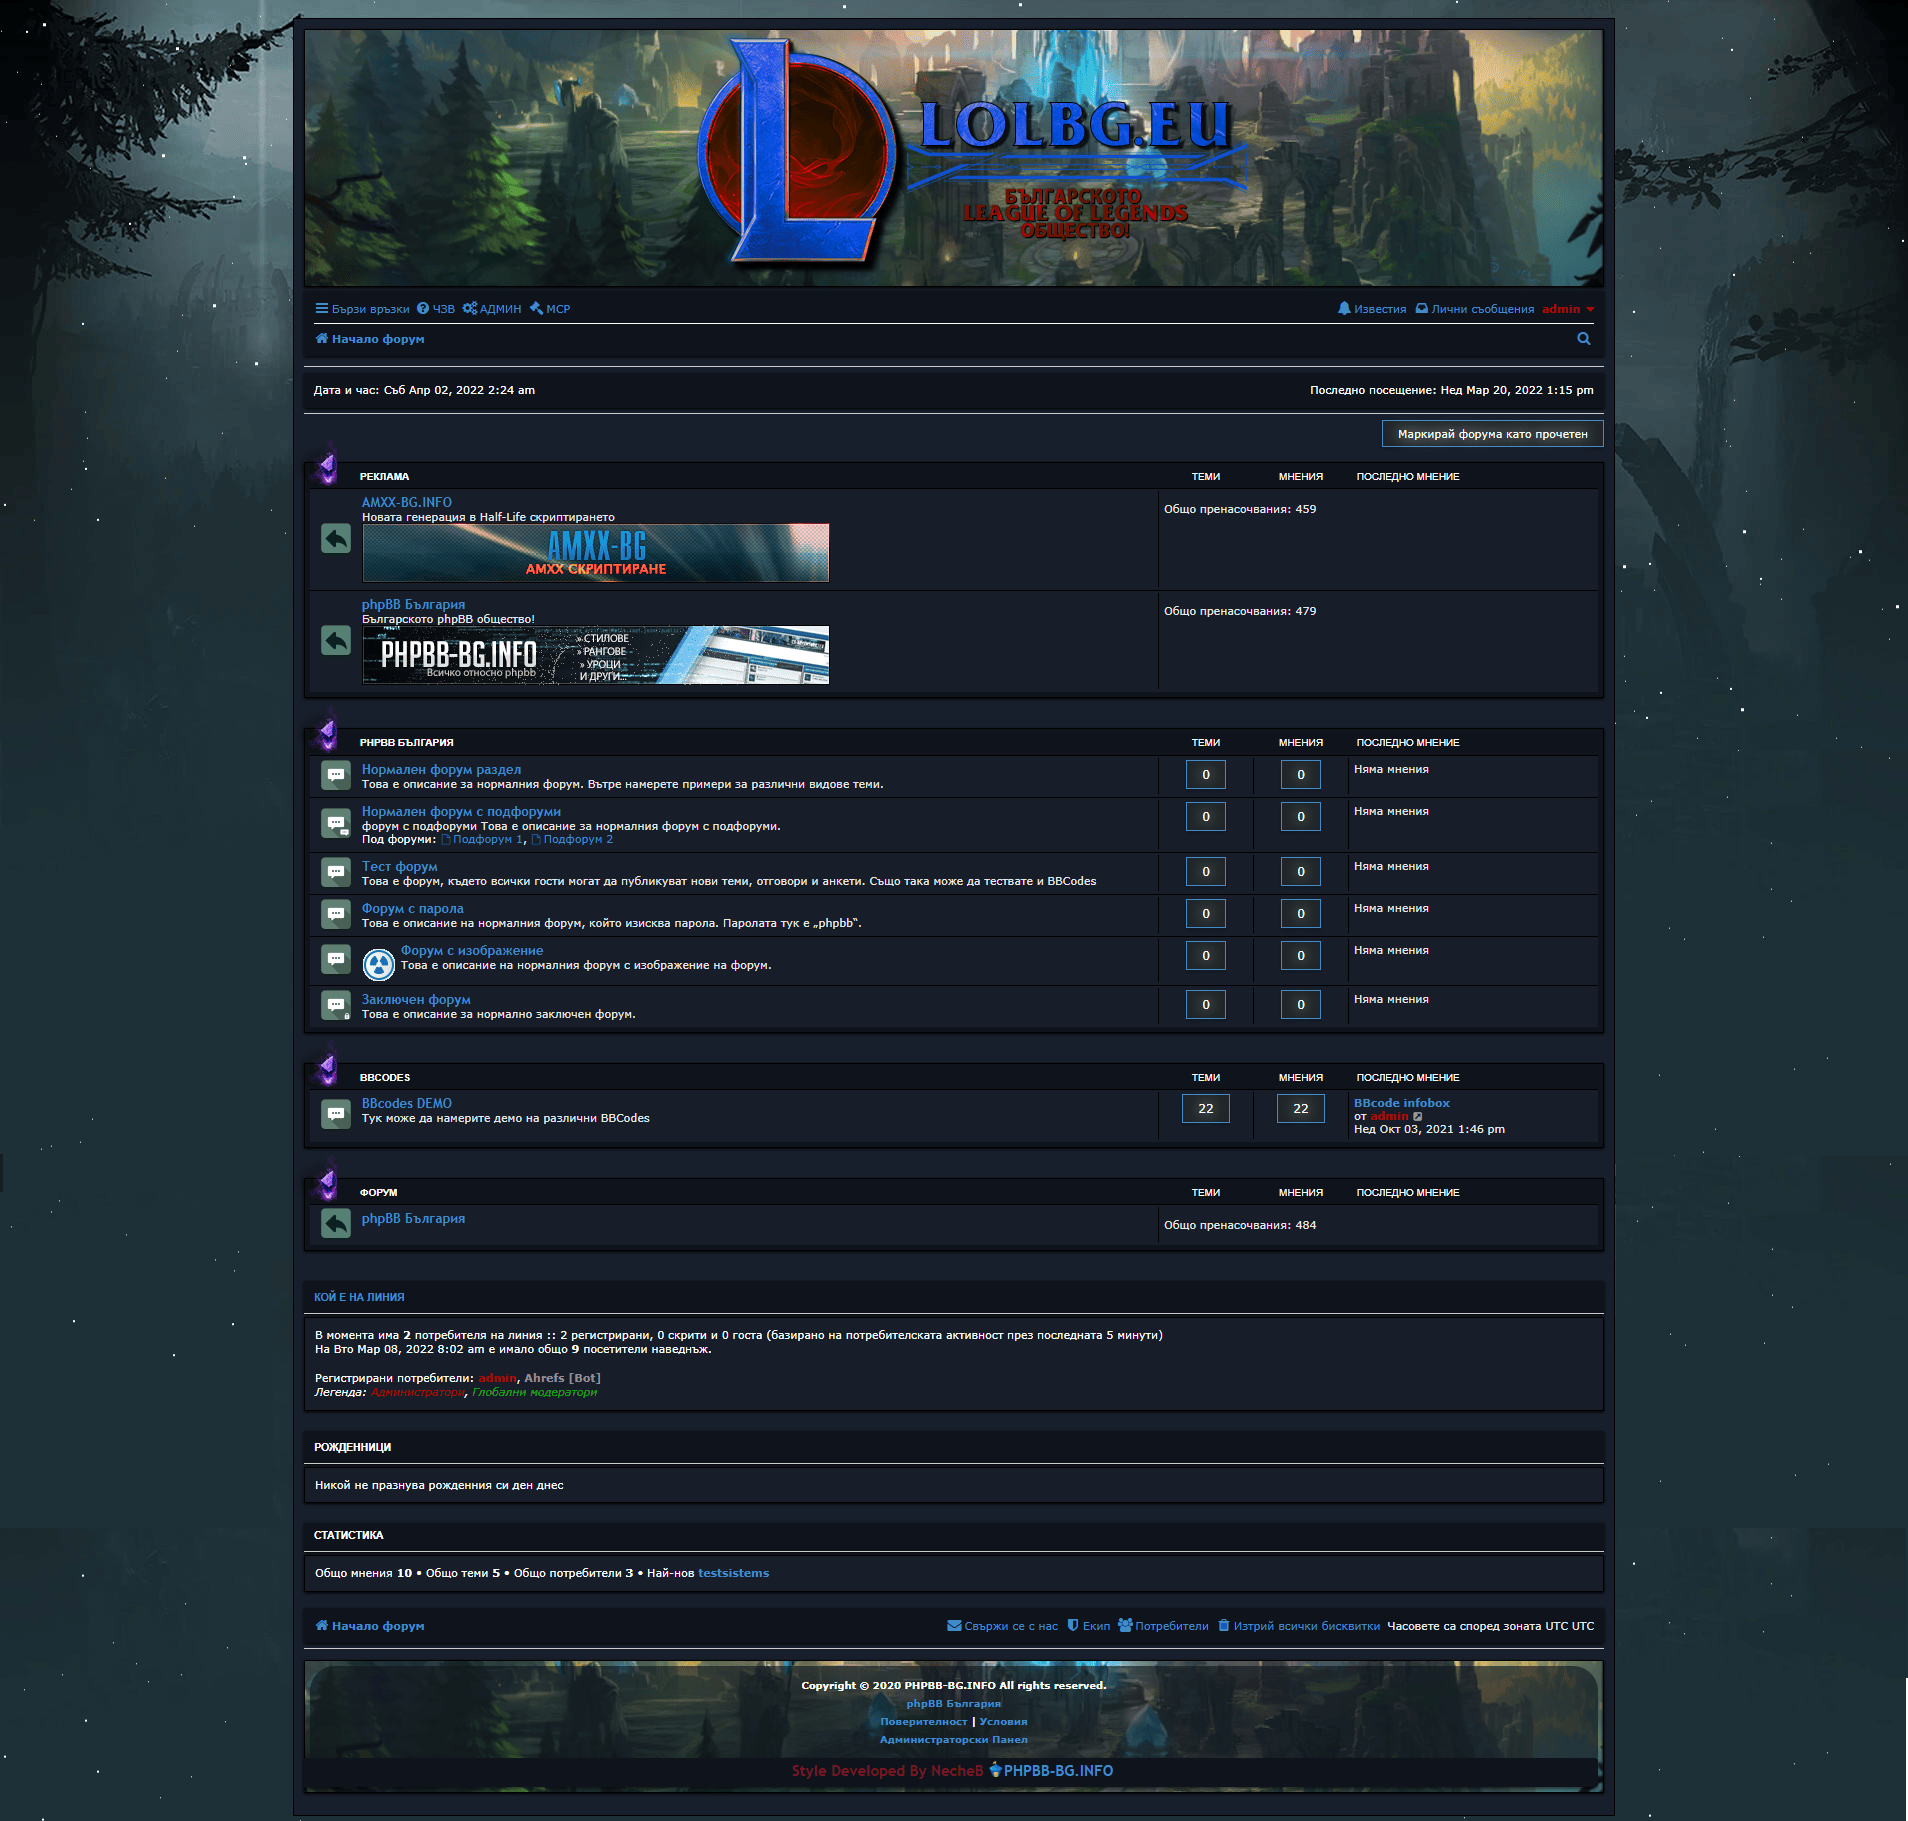Open the МСР moderator panel link
Image resolution: width=1908 pixels, height=1821 pixels.
(x=550, y=309)
